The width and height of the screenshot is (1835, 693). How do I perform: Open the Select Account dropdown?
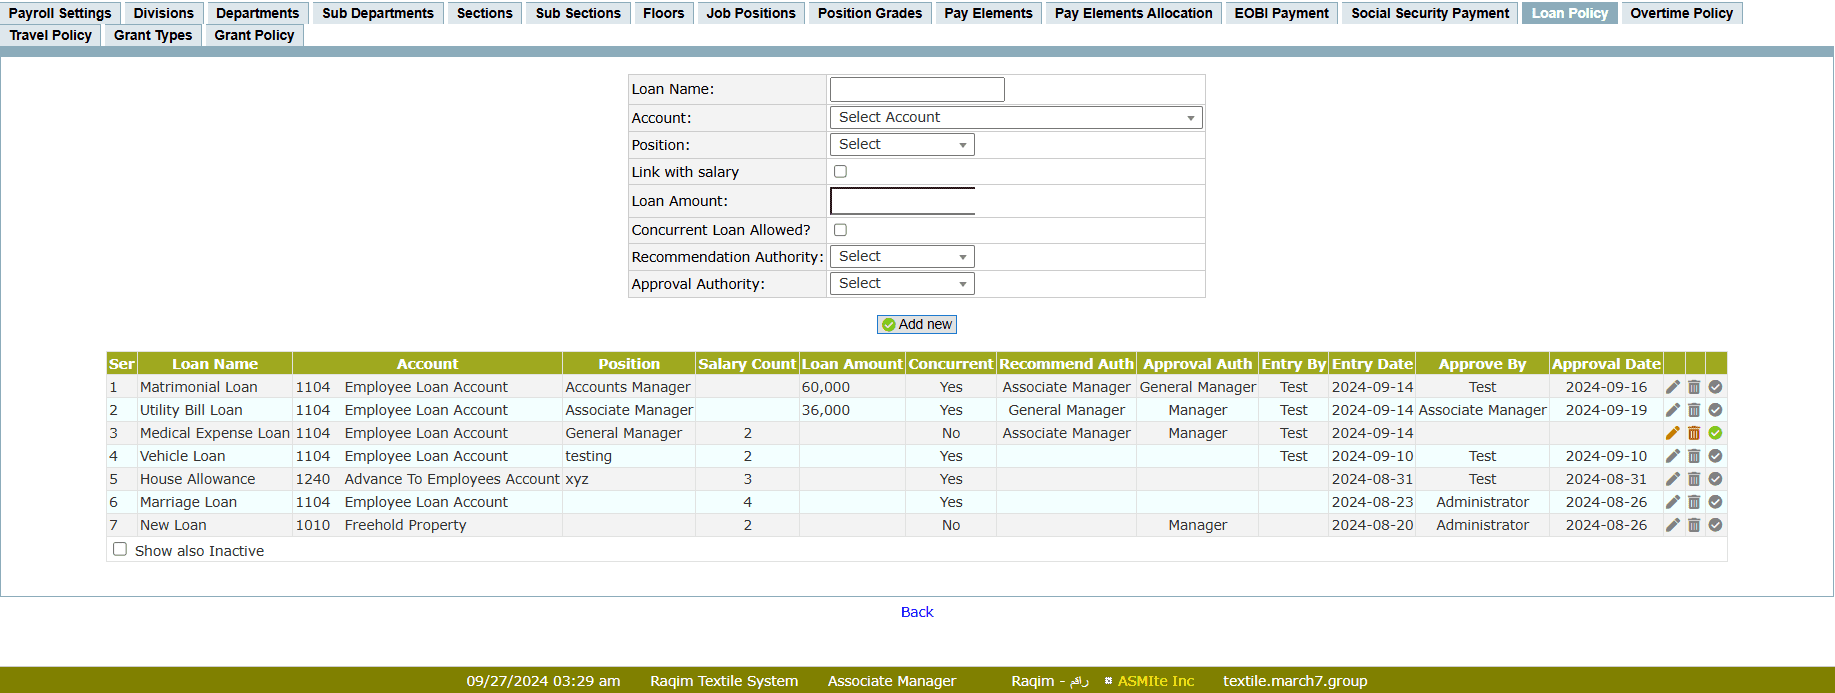coord(1015,118)
